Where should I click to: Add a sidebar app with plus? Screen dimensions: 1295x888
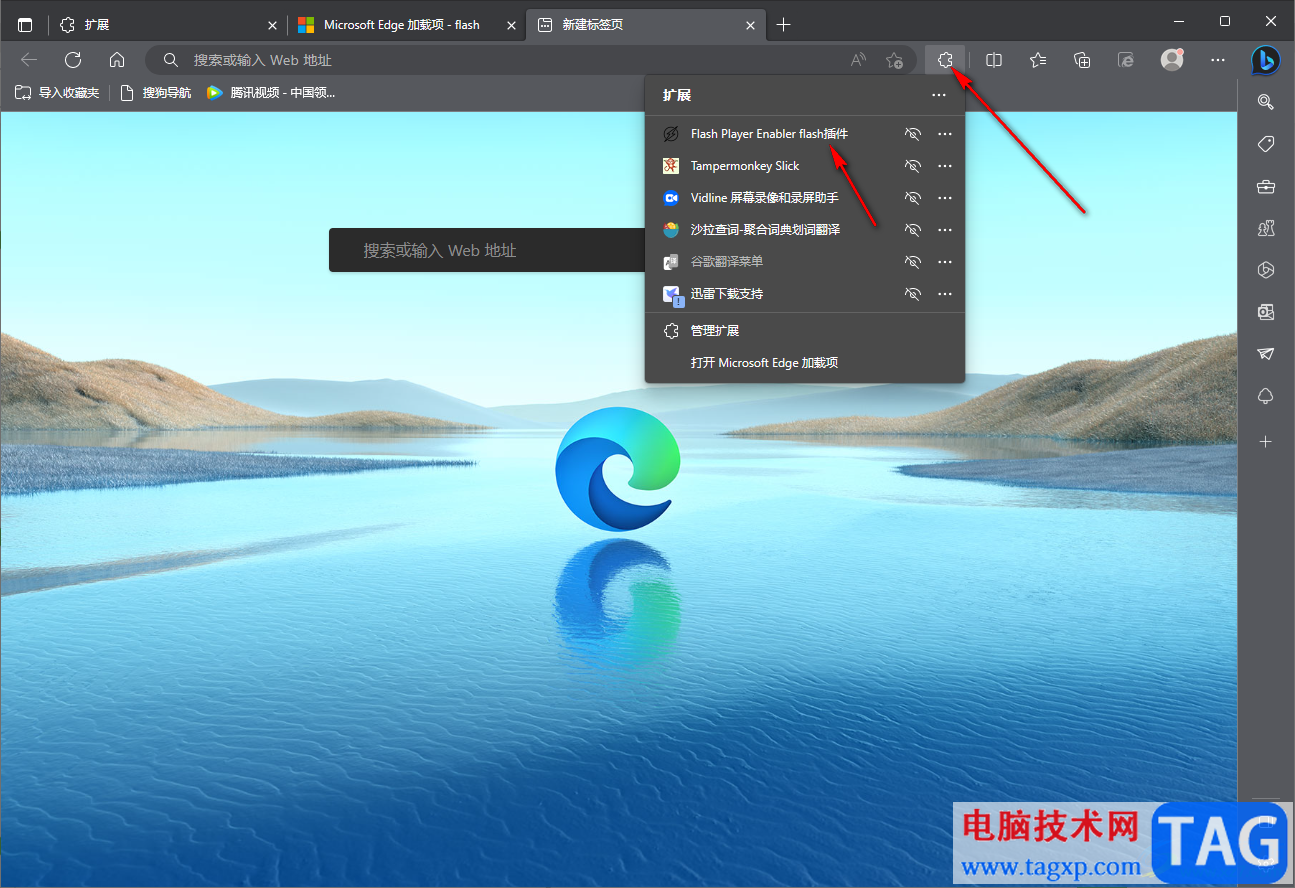(1266, 441)
